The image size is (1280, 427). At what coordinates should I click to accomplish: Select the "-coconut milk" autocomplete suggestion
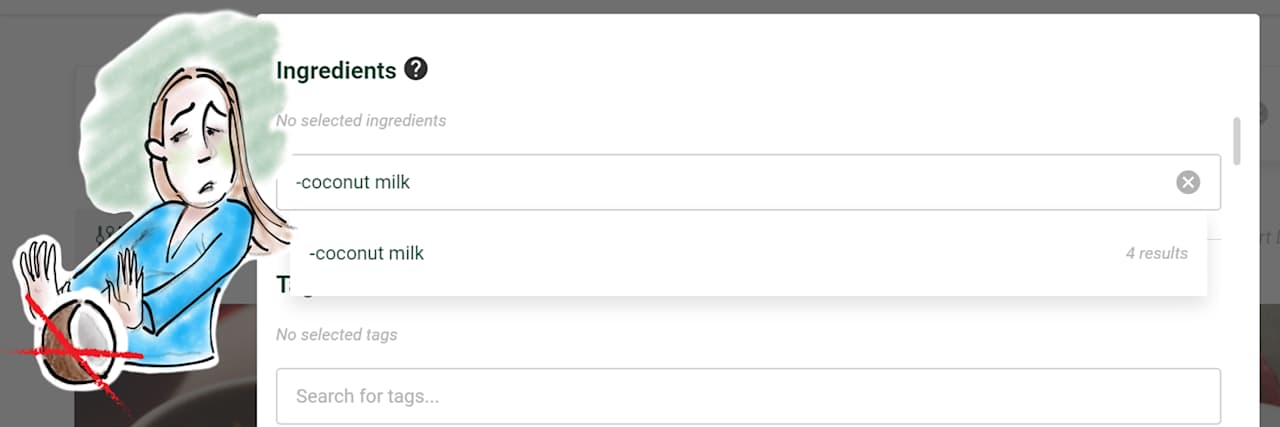click(x=367, y=254)
